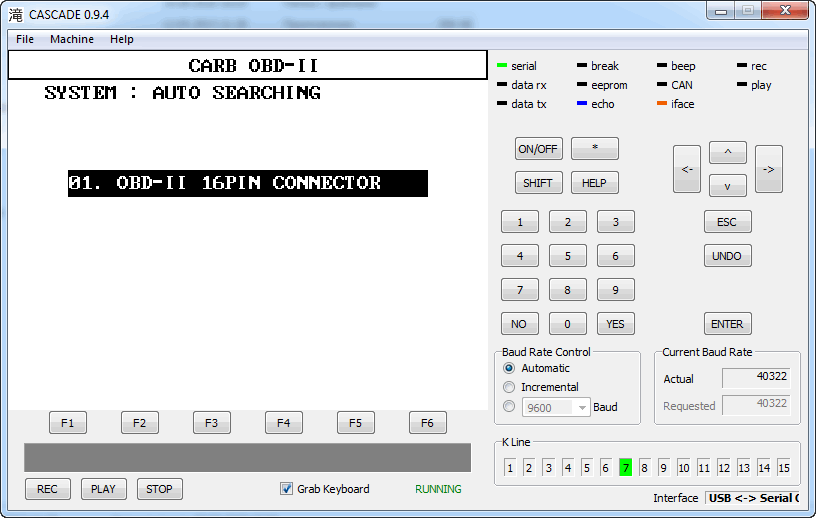Click the CASCADE title bar app icon
Viewport: 816px width, 518px height.
(16, 15)
